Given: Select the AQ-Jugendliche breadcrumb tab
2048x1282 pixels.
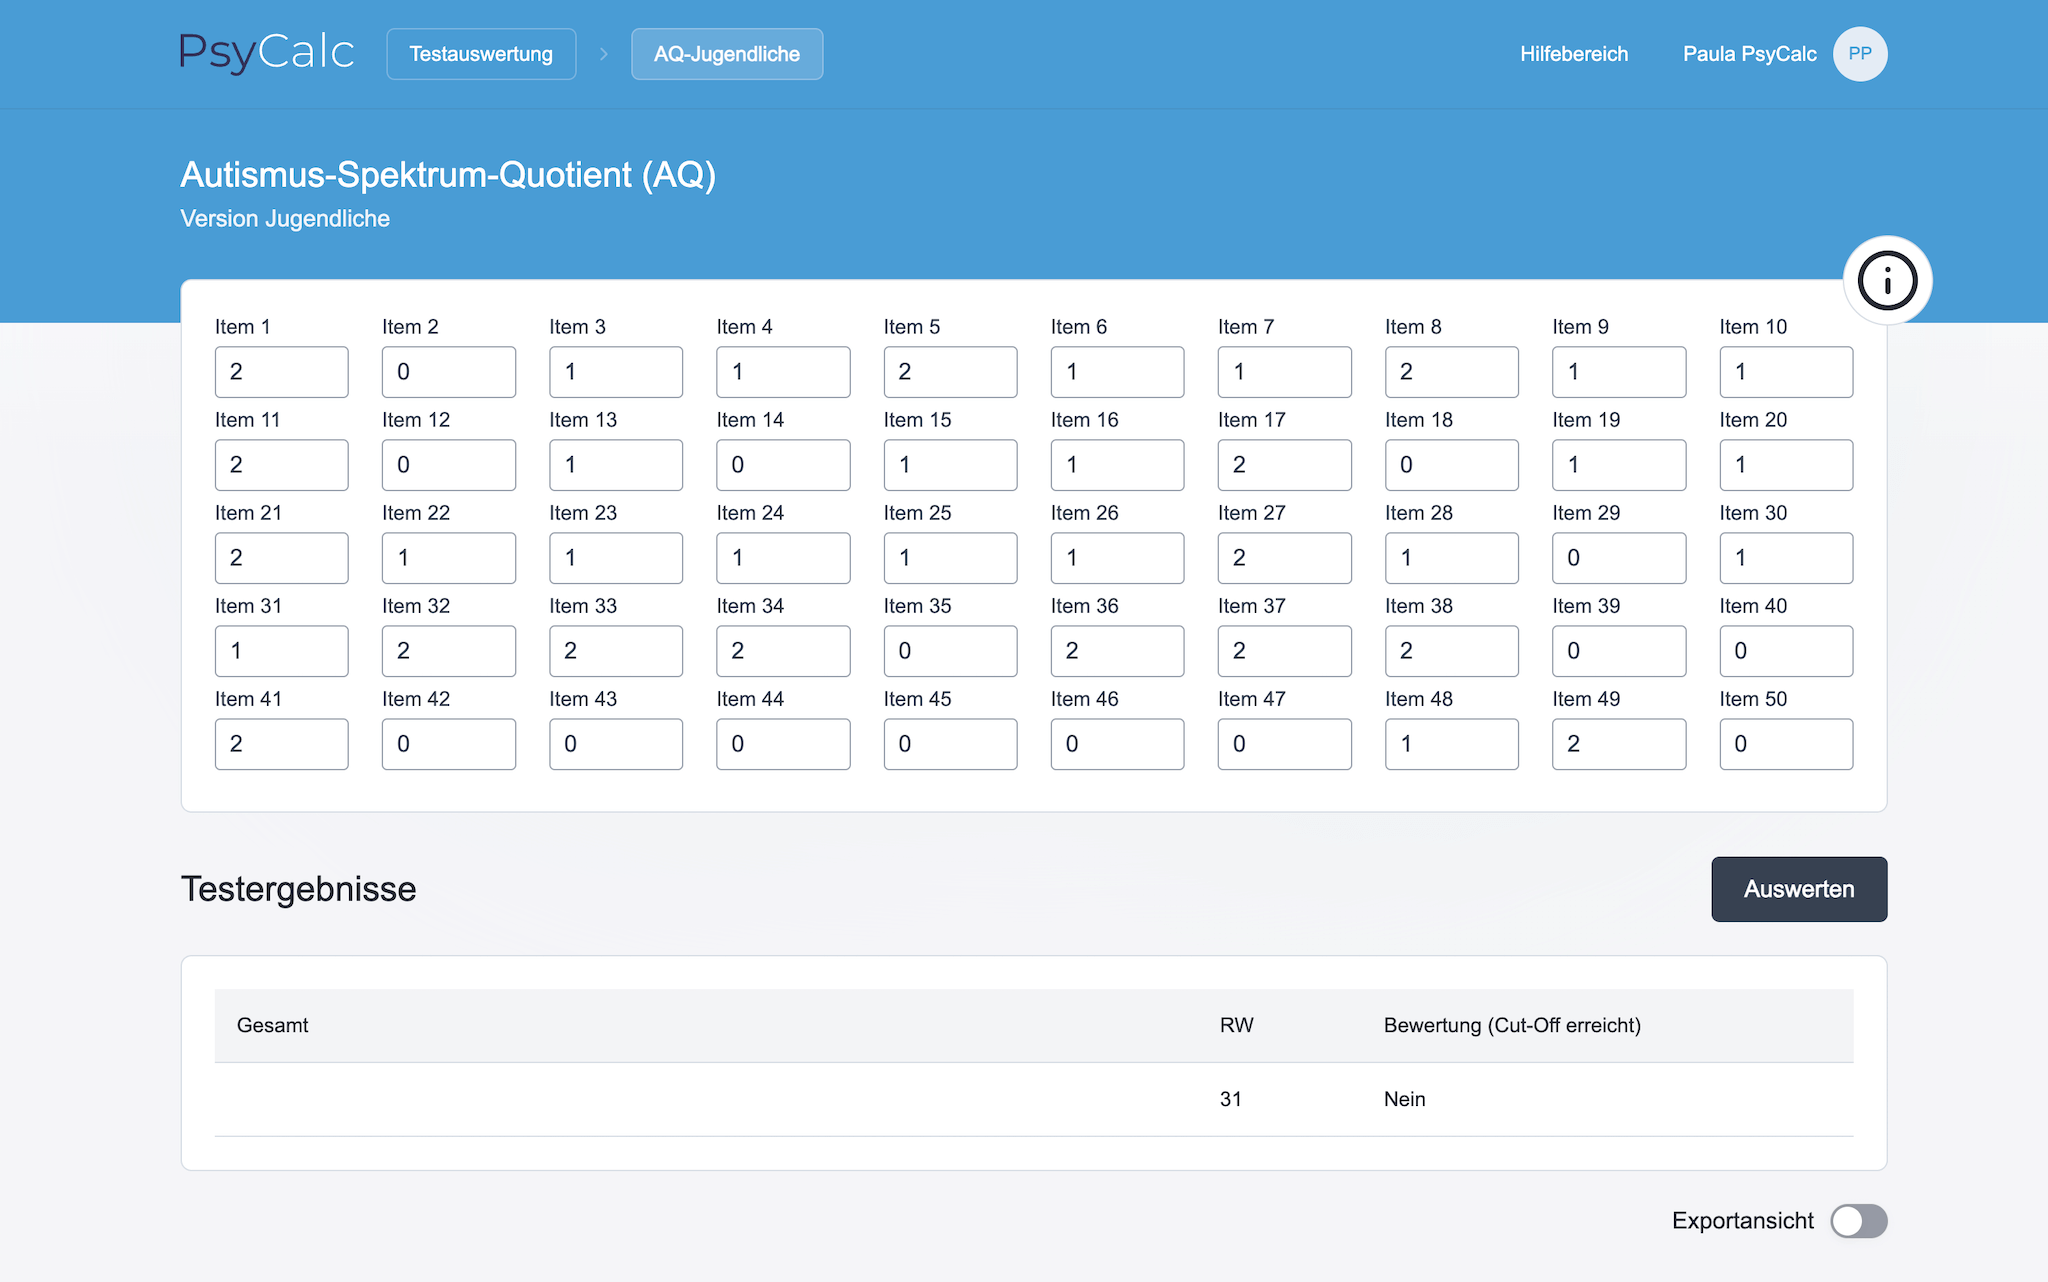Looking at the screenshot, I should click(x=727, y=54).
